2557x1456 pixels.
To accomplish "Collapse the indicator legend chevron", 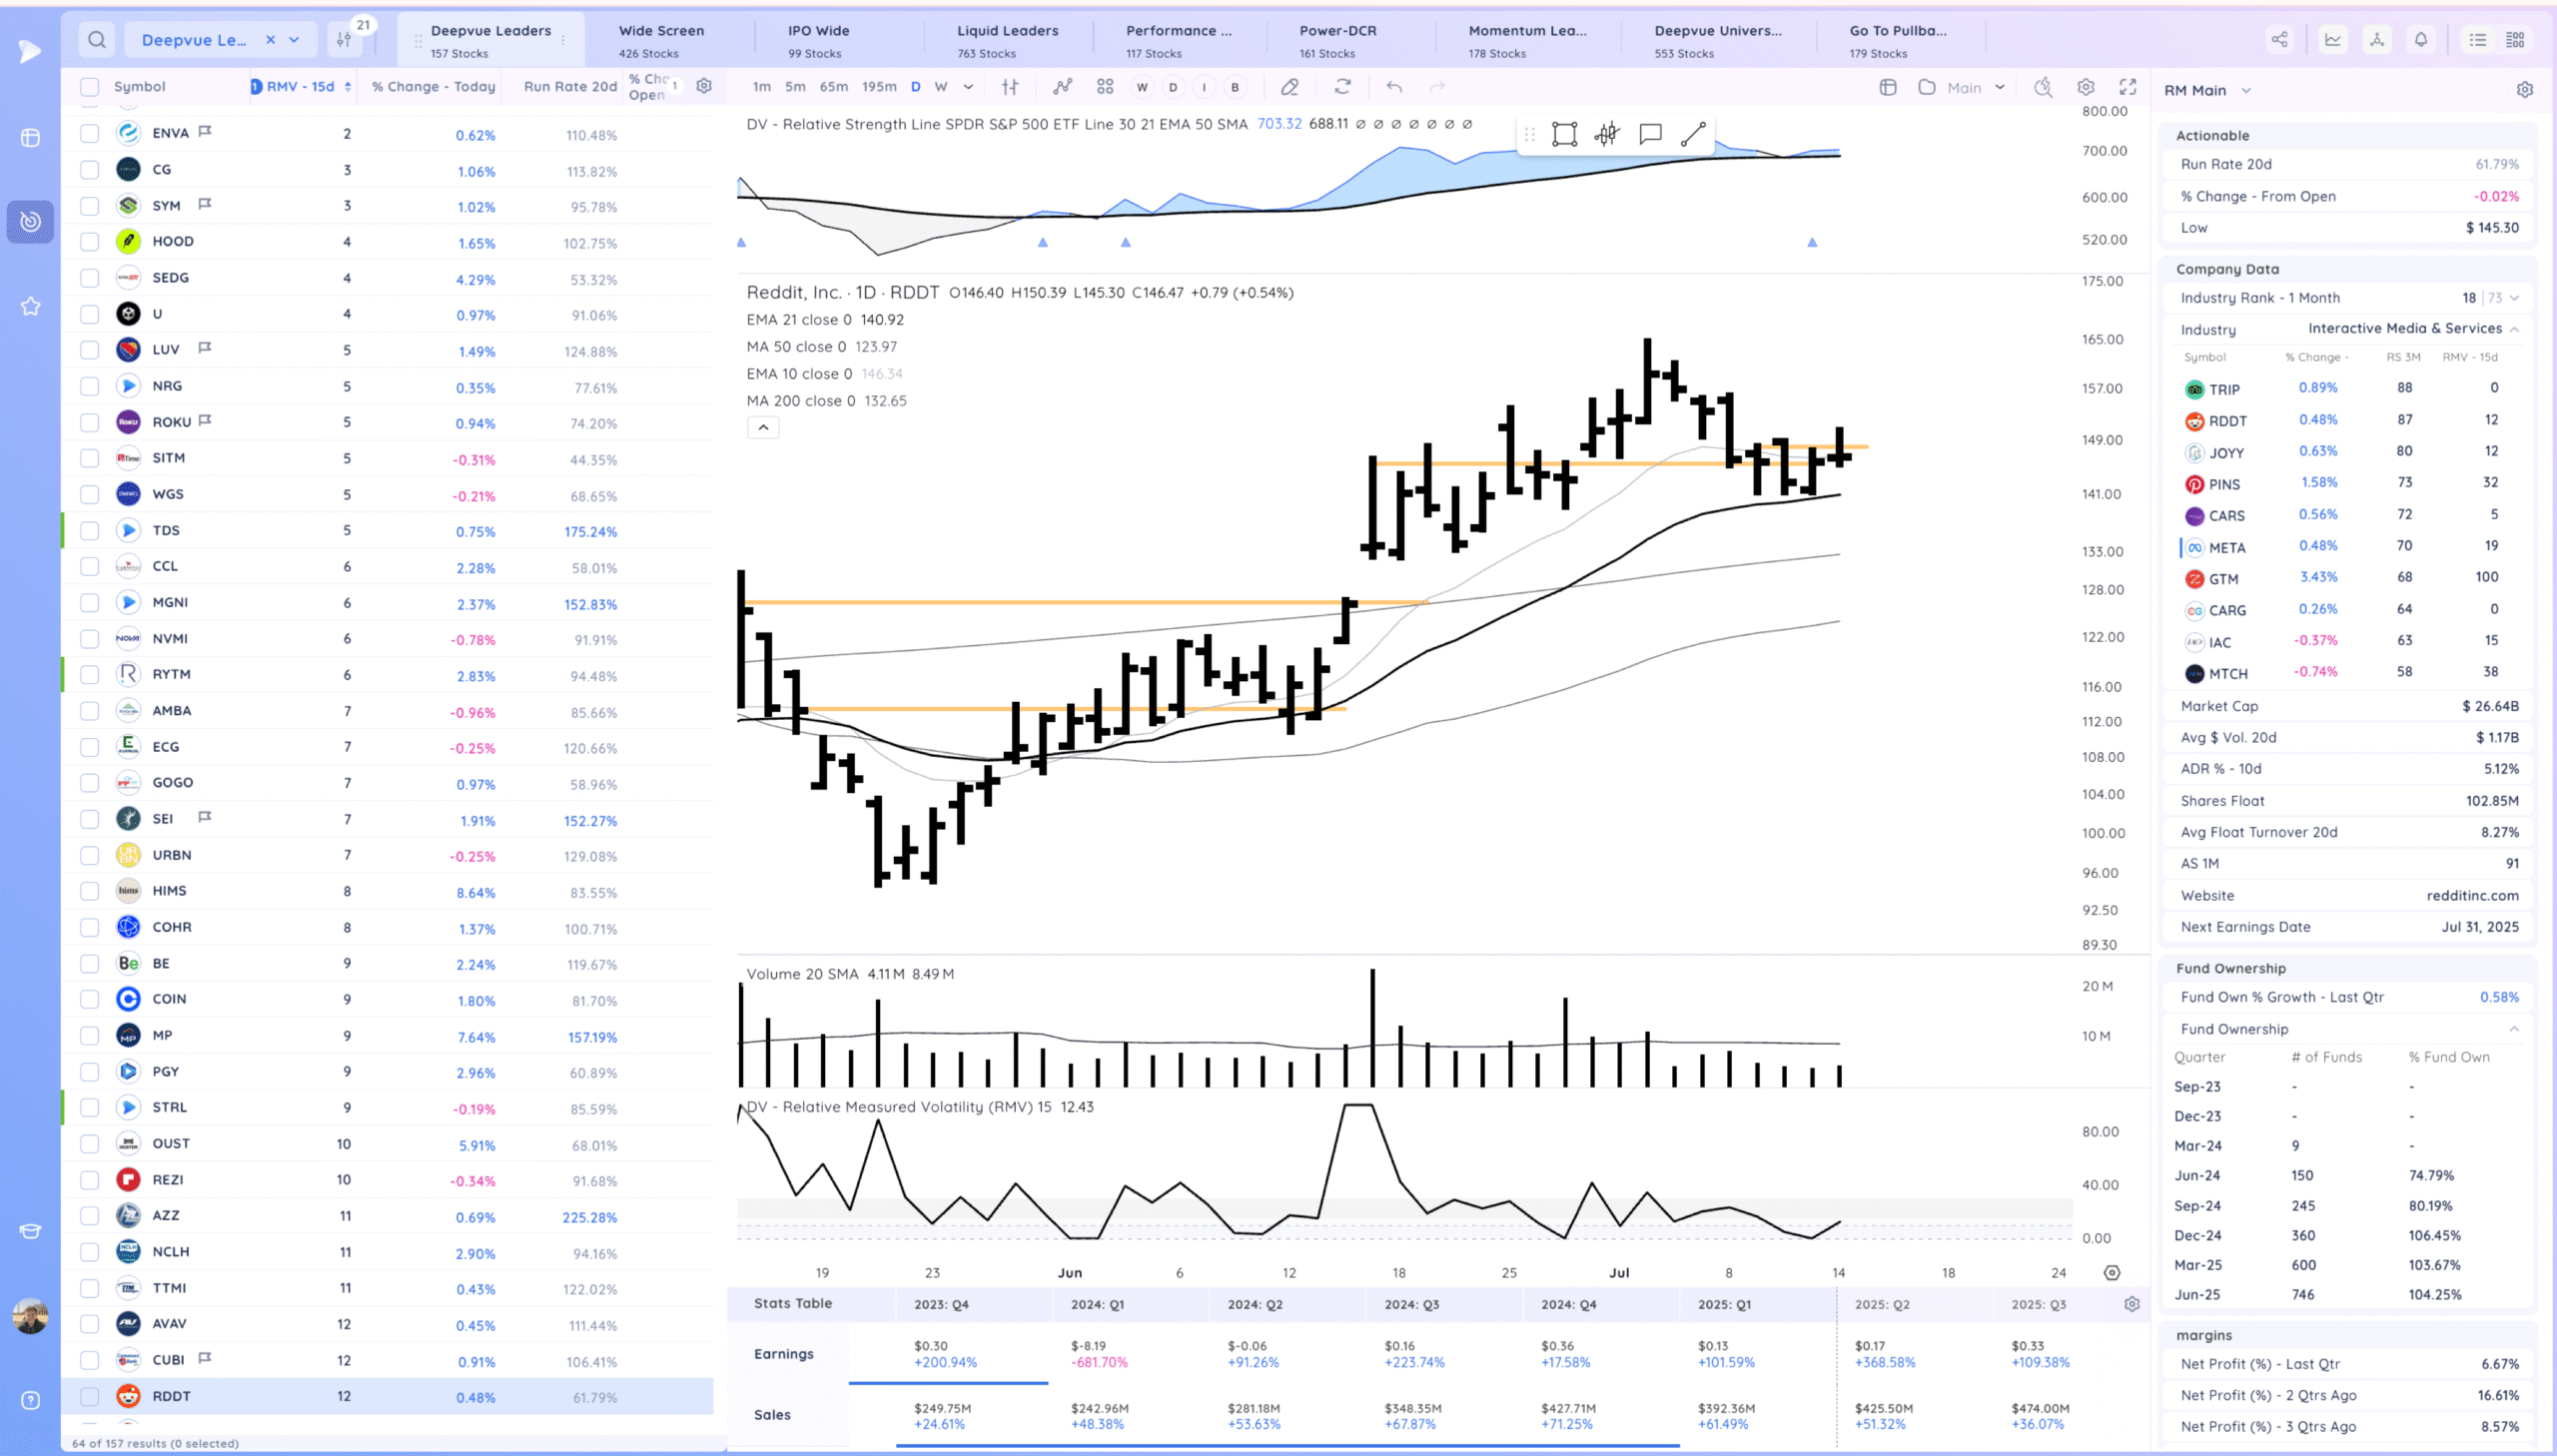I will (x=763, y=427).
